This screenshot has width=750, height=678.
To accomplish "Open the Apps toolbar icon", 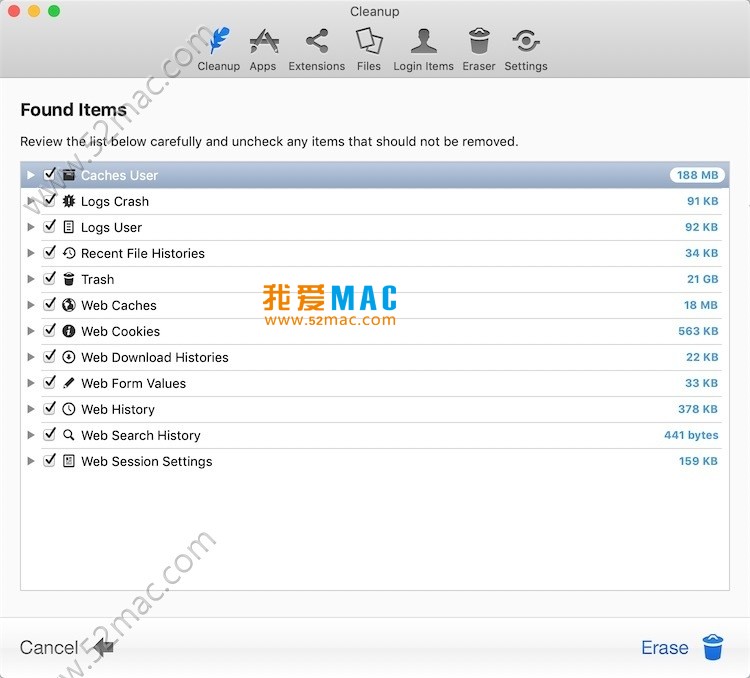I will [x=264, y=42].
